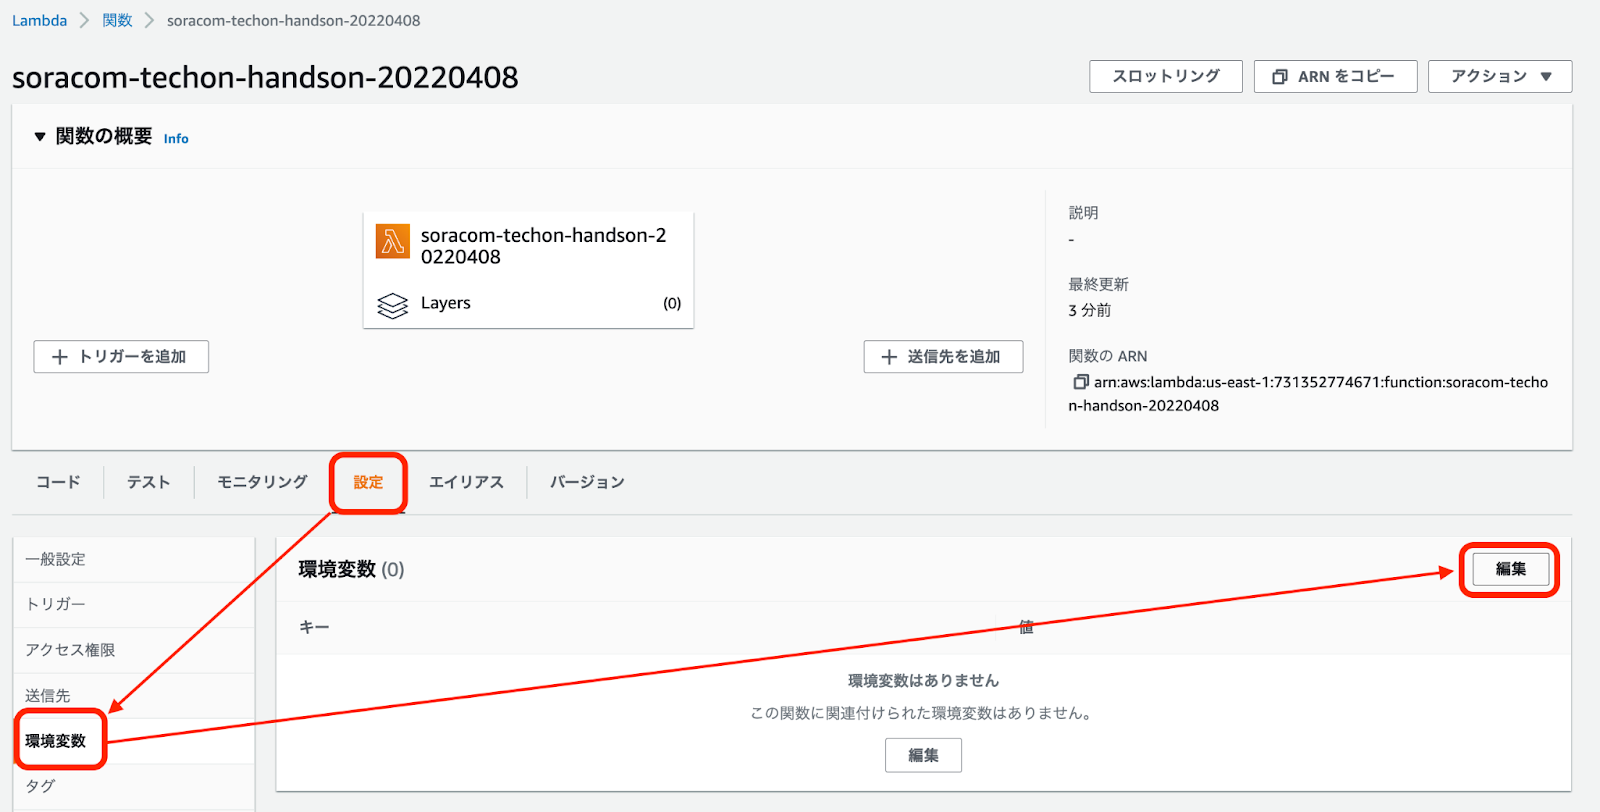The height and width of the screenshot is (812, 1600).
Task: Copy the function ARN using copy icon
Action: pyautogui.click(x=1080, y=382)
